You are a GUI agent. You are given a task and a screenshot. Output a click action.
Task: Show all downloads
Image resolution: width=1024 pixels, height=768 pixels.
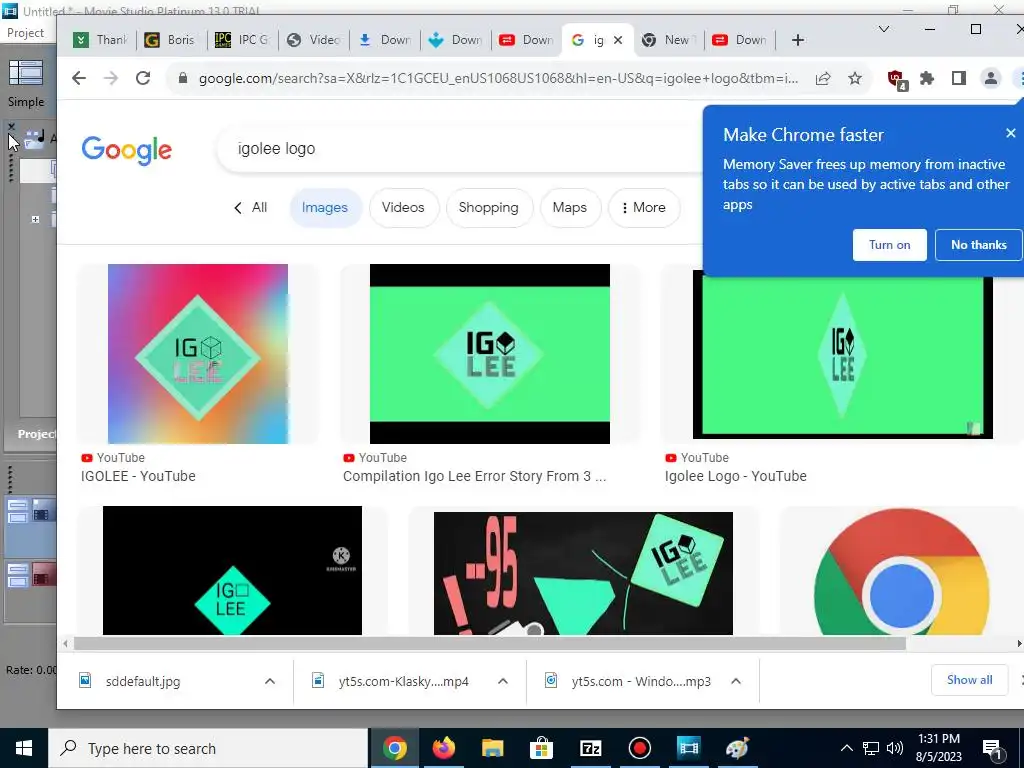[x=969, y=680]
